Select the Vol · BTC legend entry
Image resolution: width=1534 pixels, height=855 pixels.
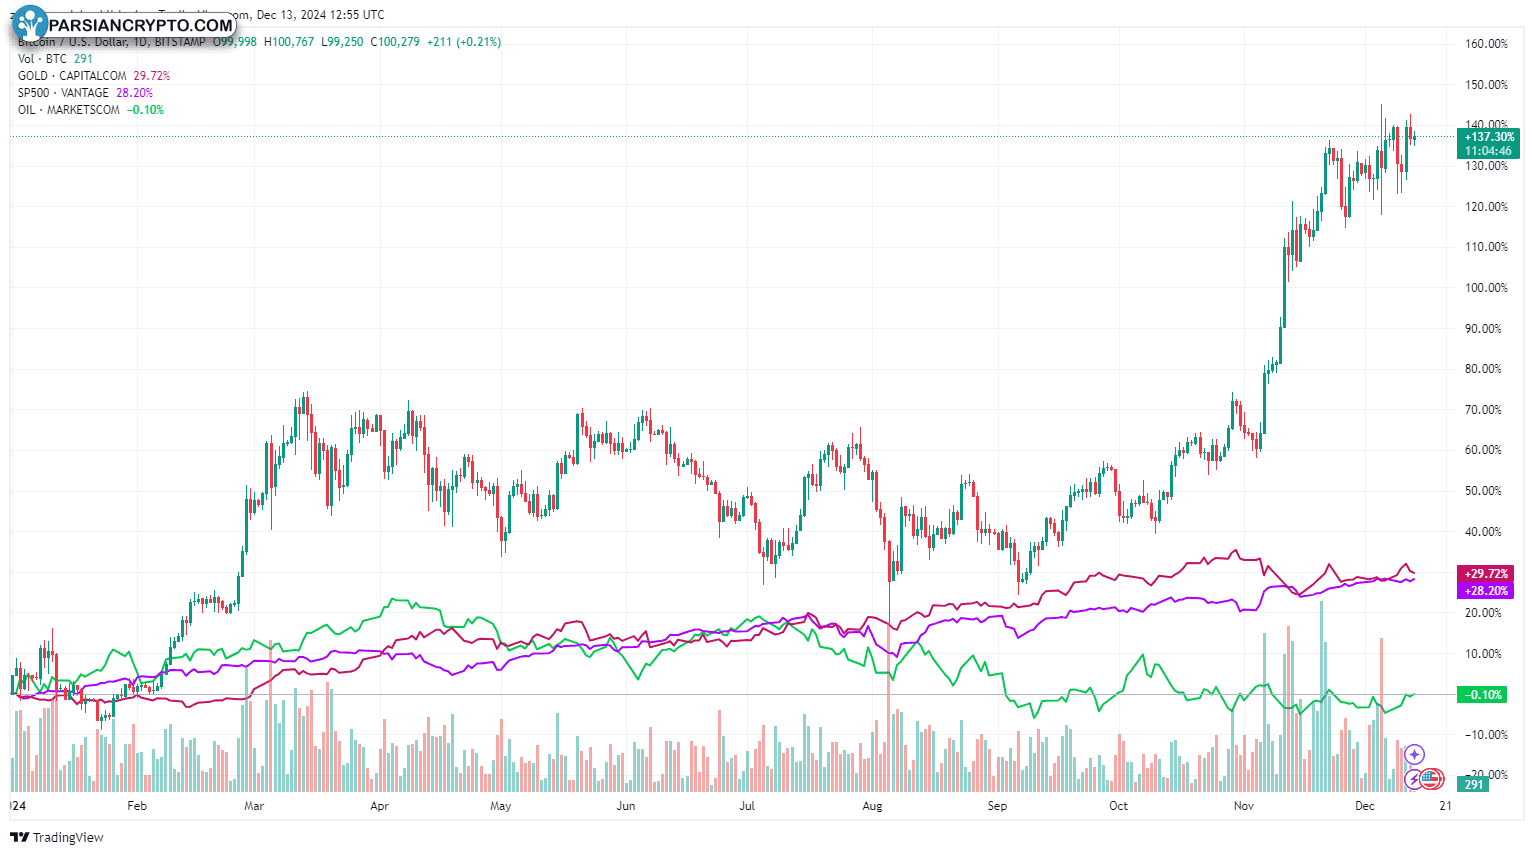(x=42, y=59)
